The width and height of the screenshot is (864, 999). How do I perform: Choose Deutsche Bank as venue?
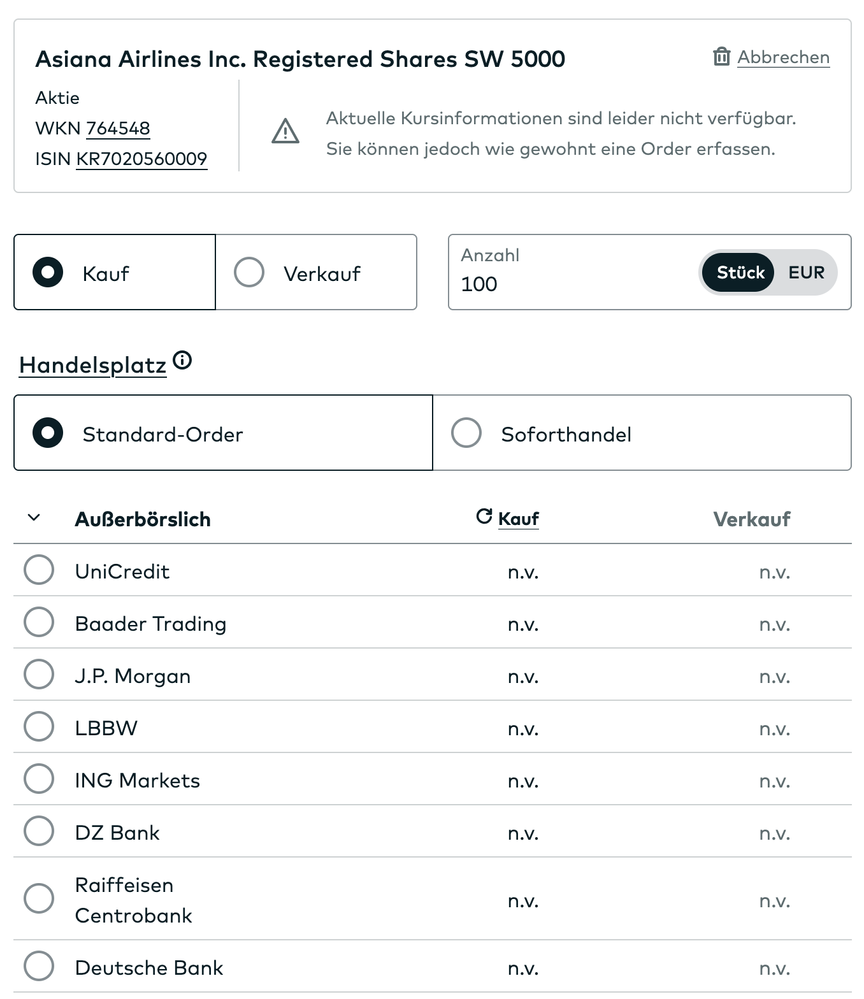click(39, 966)
